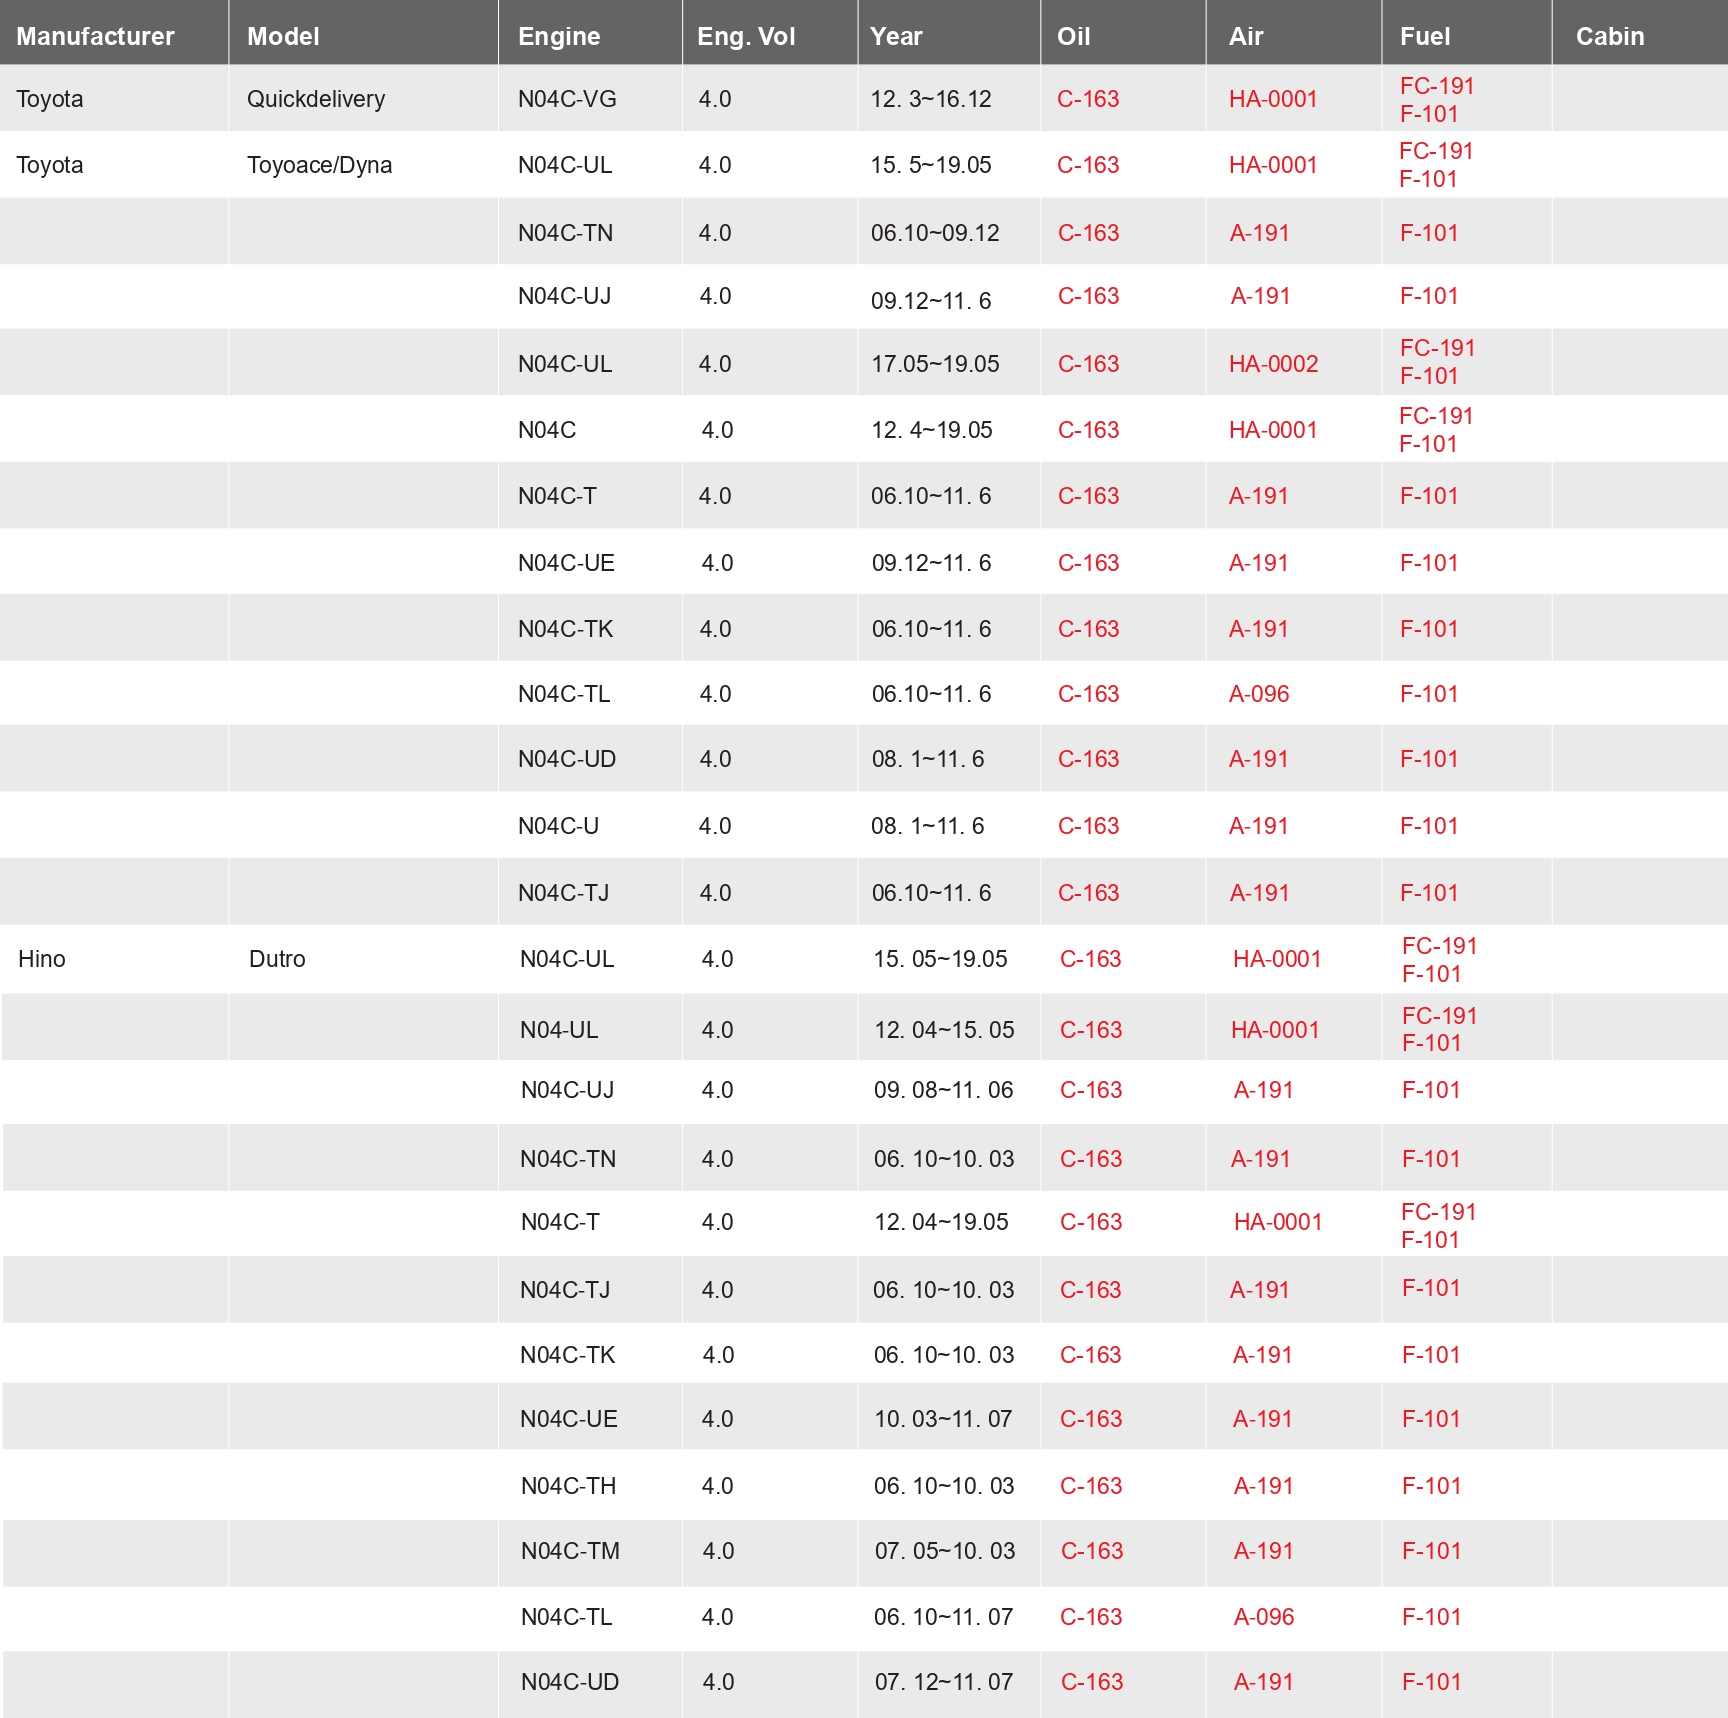Click F-101 in the N04C-TM row
The height and width of the screenshot is (1718, 1728).
(x=1431, y=1551)
